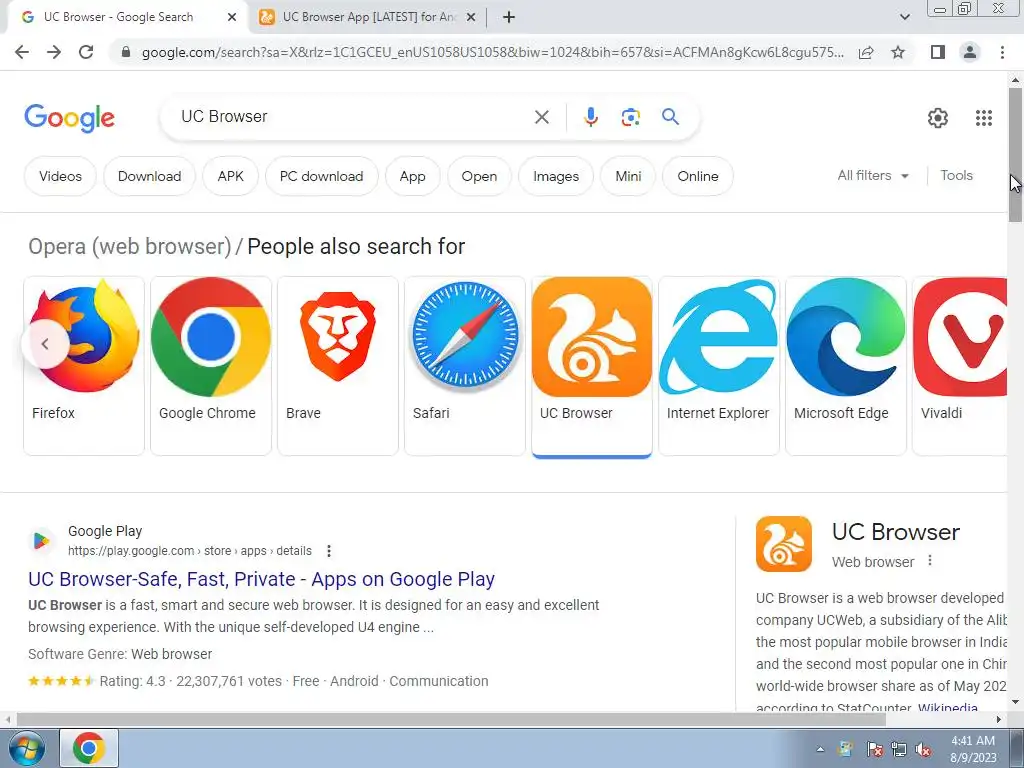The image size is (1024, 768).
Task: Bookmark this page with the star icon
Action: (898, 52)
